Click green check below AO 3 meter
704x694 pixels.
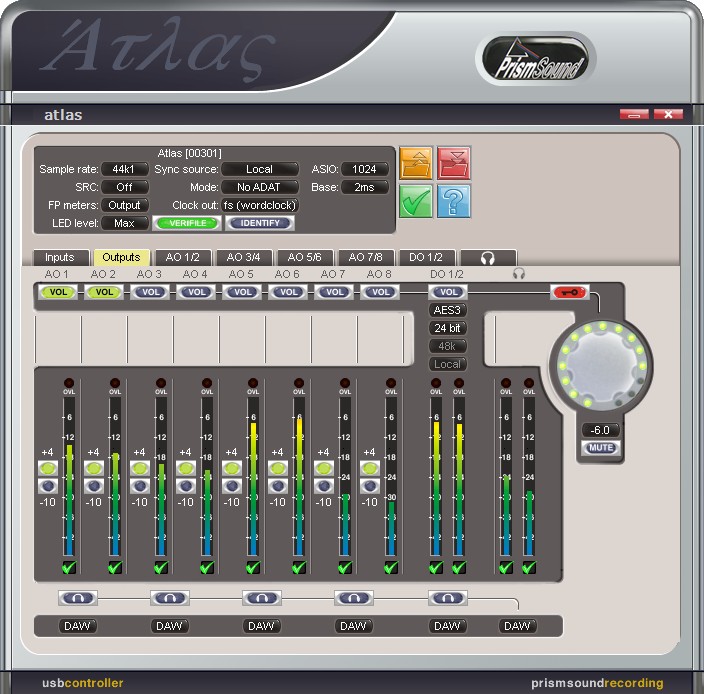pos(161,567)
